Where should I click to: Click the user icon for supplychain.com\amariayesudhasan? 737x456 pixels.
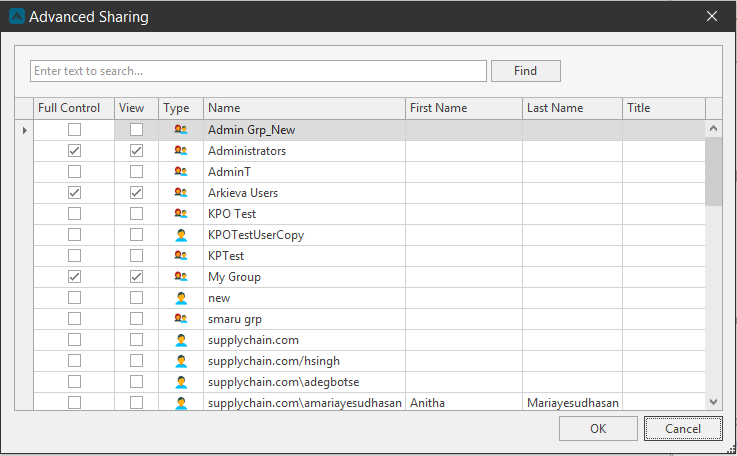tap(181, 402)
